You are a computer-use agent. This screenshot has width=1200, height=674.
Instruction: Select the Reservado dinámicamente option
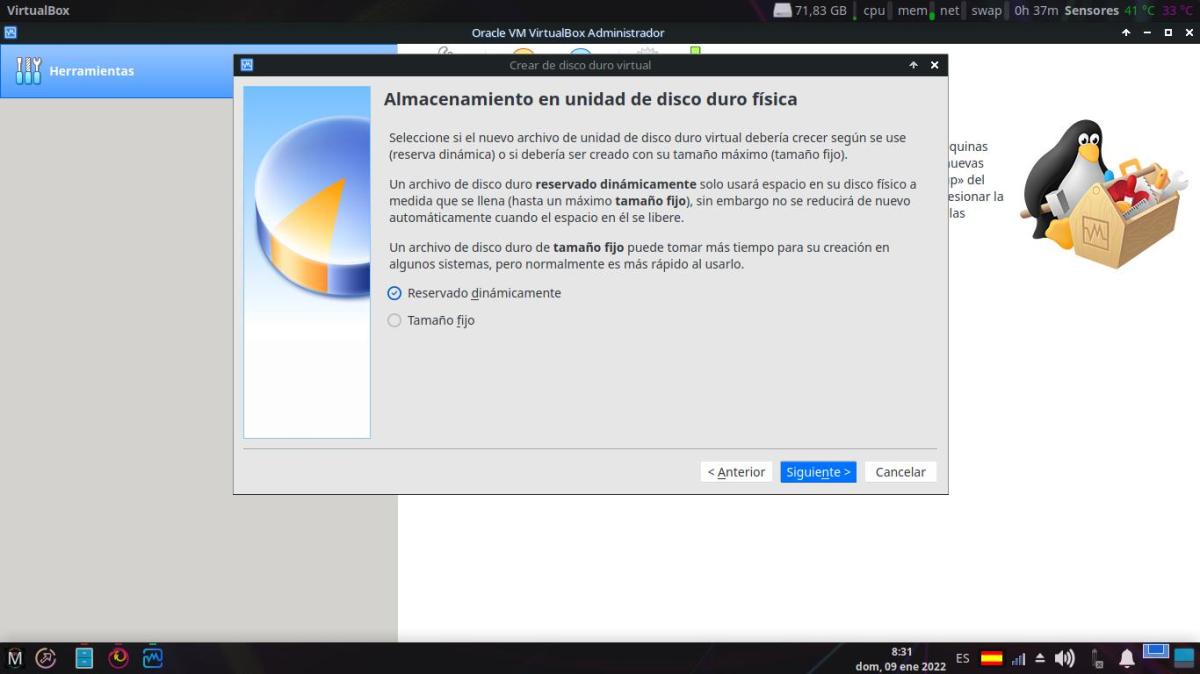[394, 293]
